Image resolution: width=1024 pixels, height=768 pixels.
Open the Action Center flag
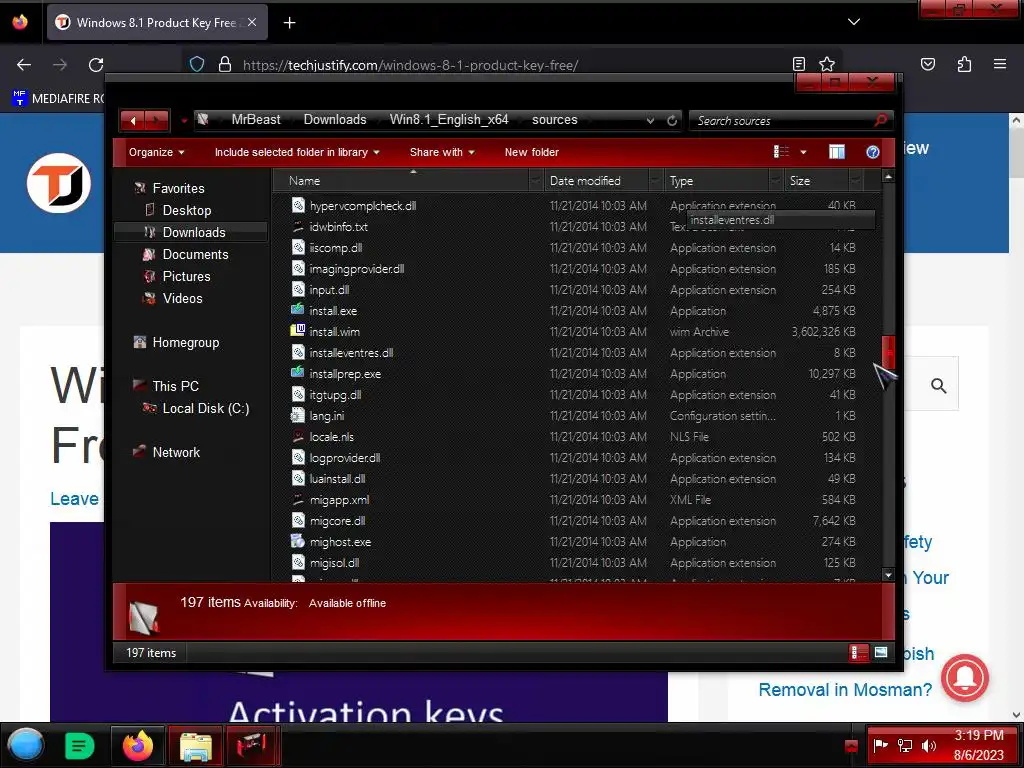click(881, 746)
